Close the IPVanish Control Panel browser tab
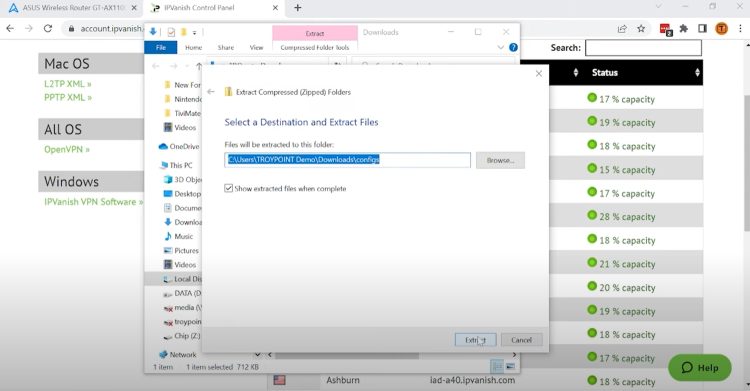The height and width of the screenshot is (391, 750). (275, 8)
